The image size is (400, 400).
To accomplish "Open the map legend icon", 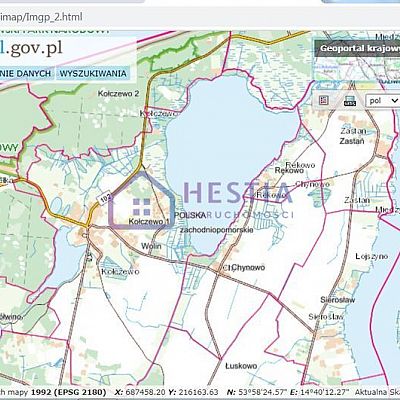I will pyautogui.click(x=323, y=100).
